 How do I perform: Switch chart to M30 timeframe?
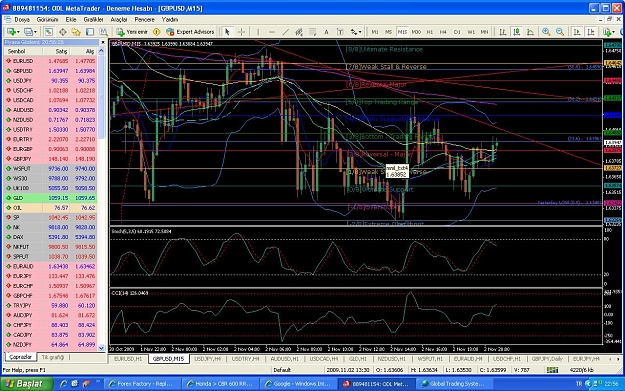click(416, 32)
